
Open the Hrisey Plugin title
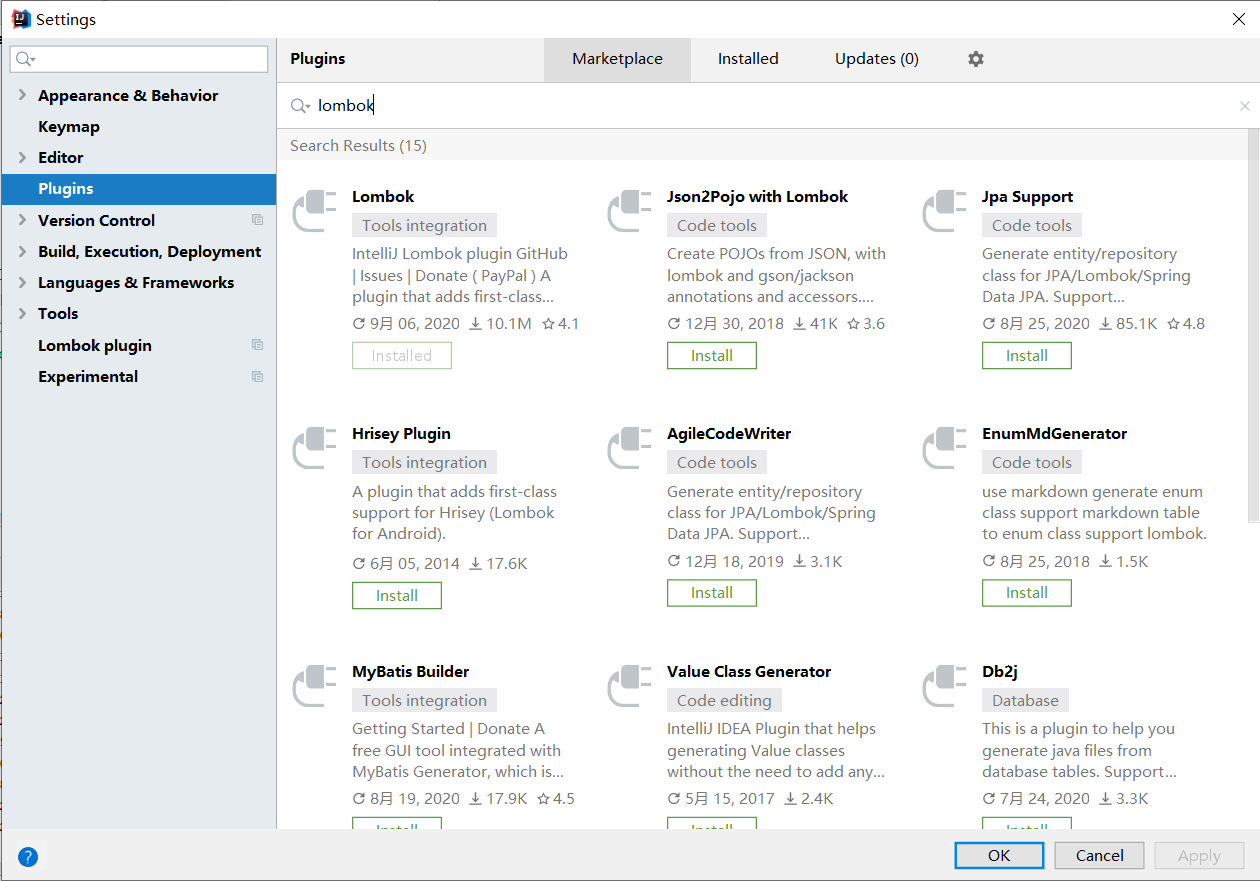pos(401,434)
